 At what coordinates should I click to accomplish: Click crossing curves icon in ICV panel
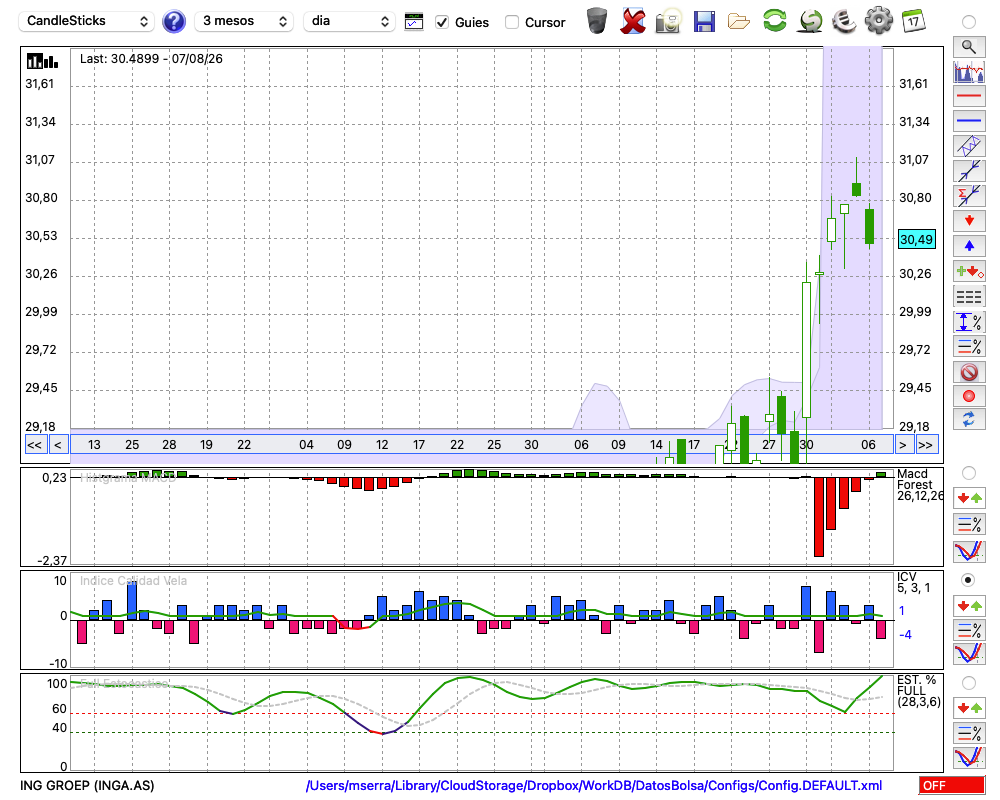[x=969, y=655]
